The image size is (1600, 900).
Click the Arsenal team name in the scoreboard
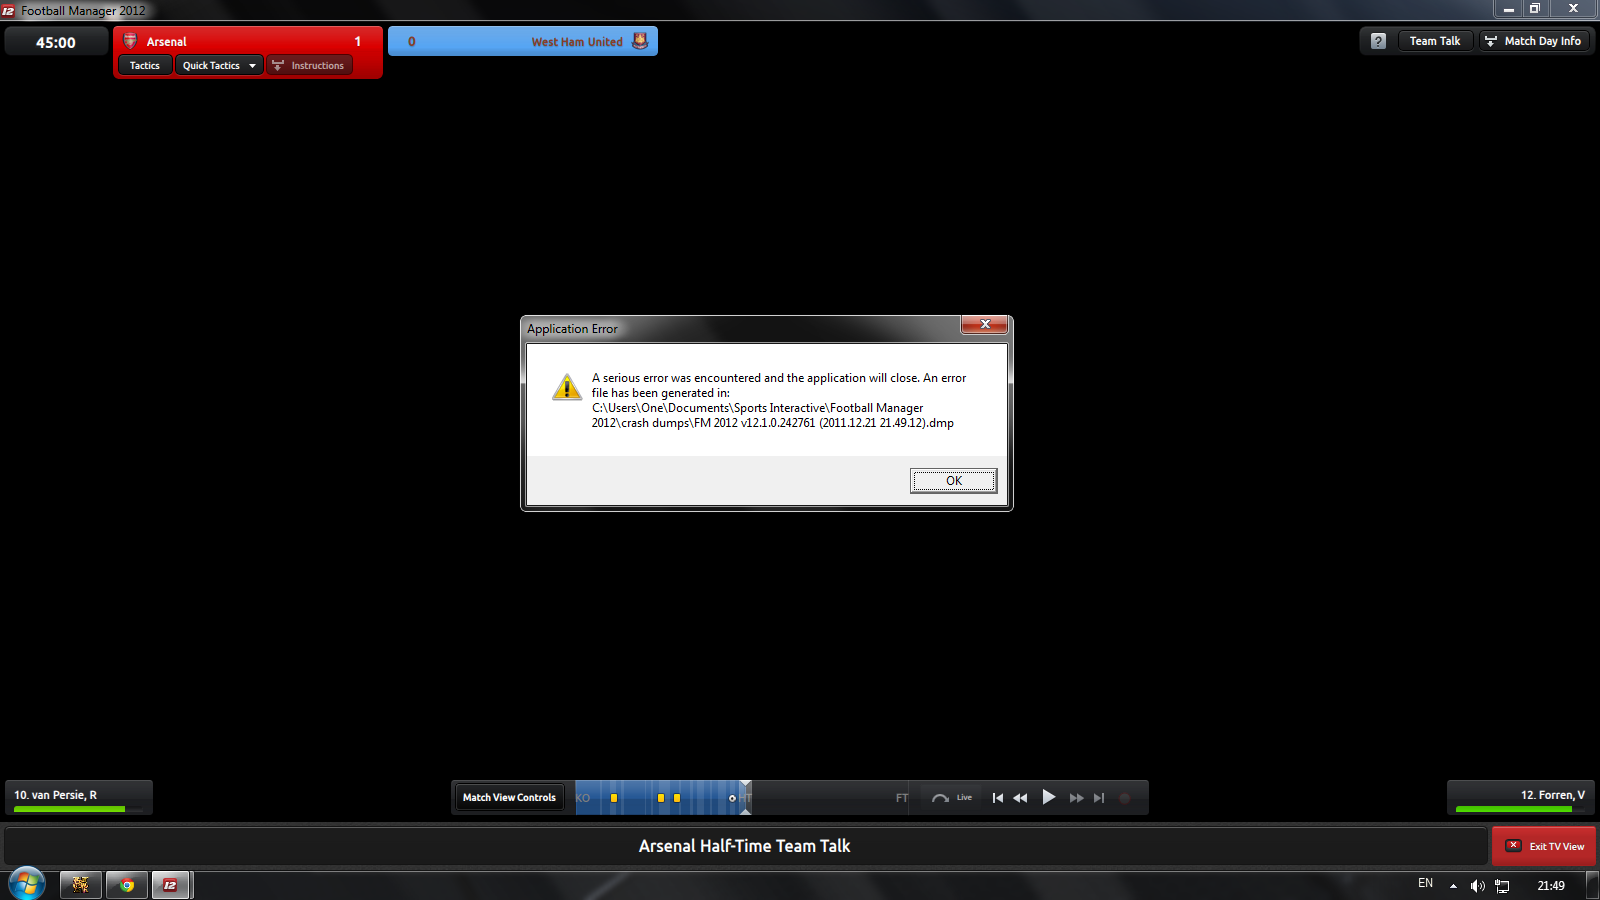click(x=167, y=42)
